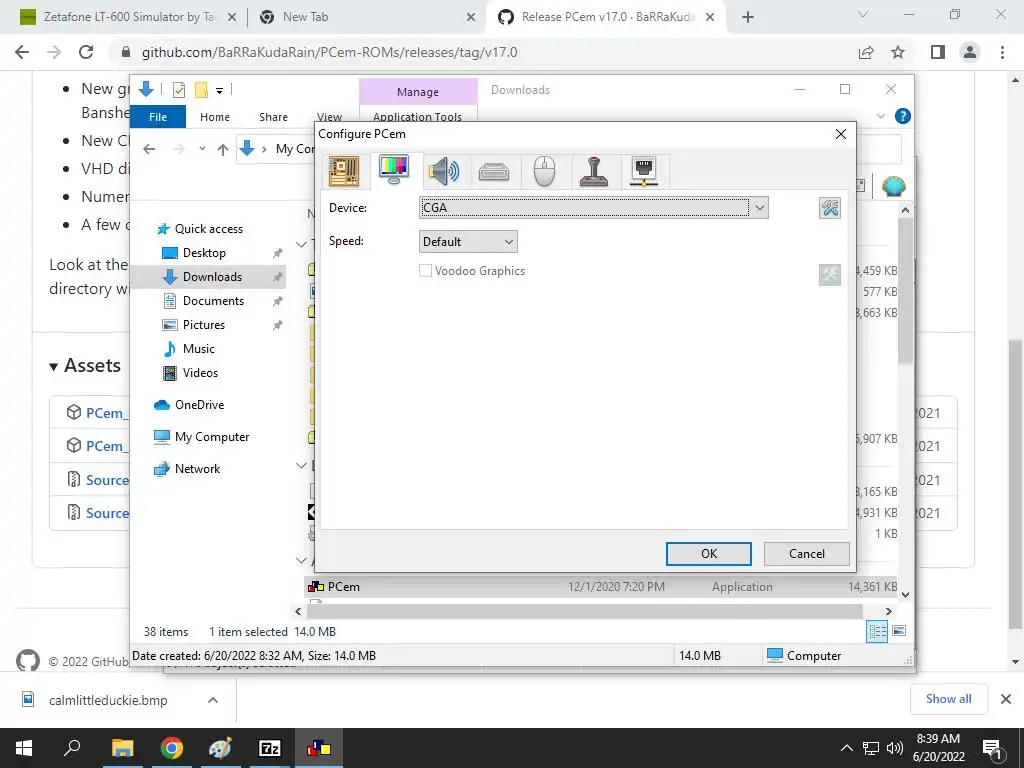This screenshot has height=768, width=1024.
Task: Open the Chrome side panel icon
Action: (x=938, y=52)
